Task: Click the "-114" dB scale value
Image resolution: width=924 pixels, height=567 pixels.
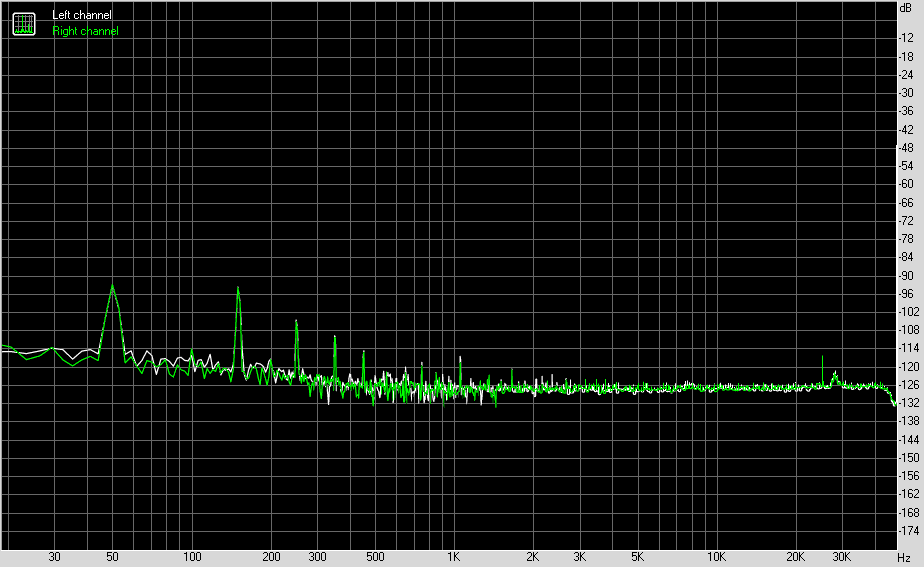Action: pyautogui.click(x=908, y=349)
